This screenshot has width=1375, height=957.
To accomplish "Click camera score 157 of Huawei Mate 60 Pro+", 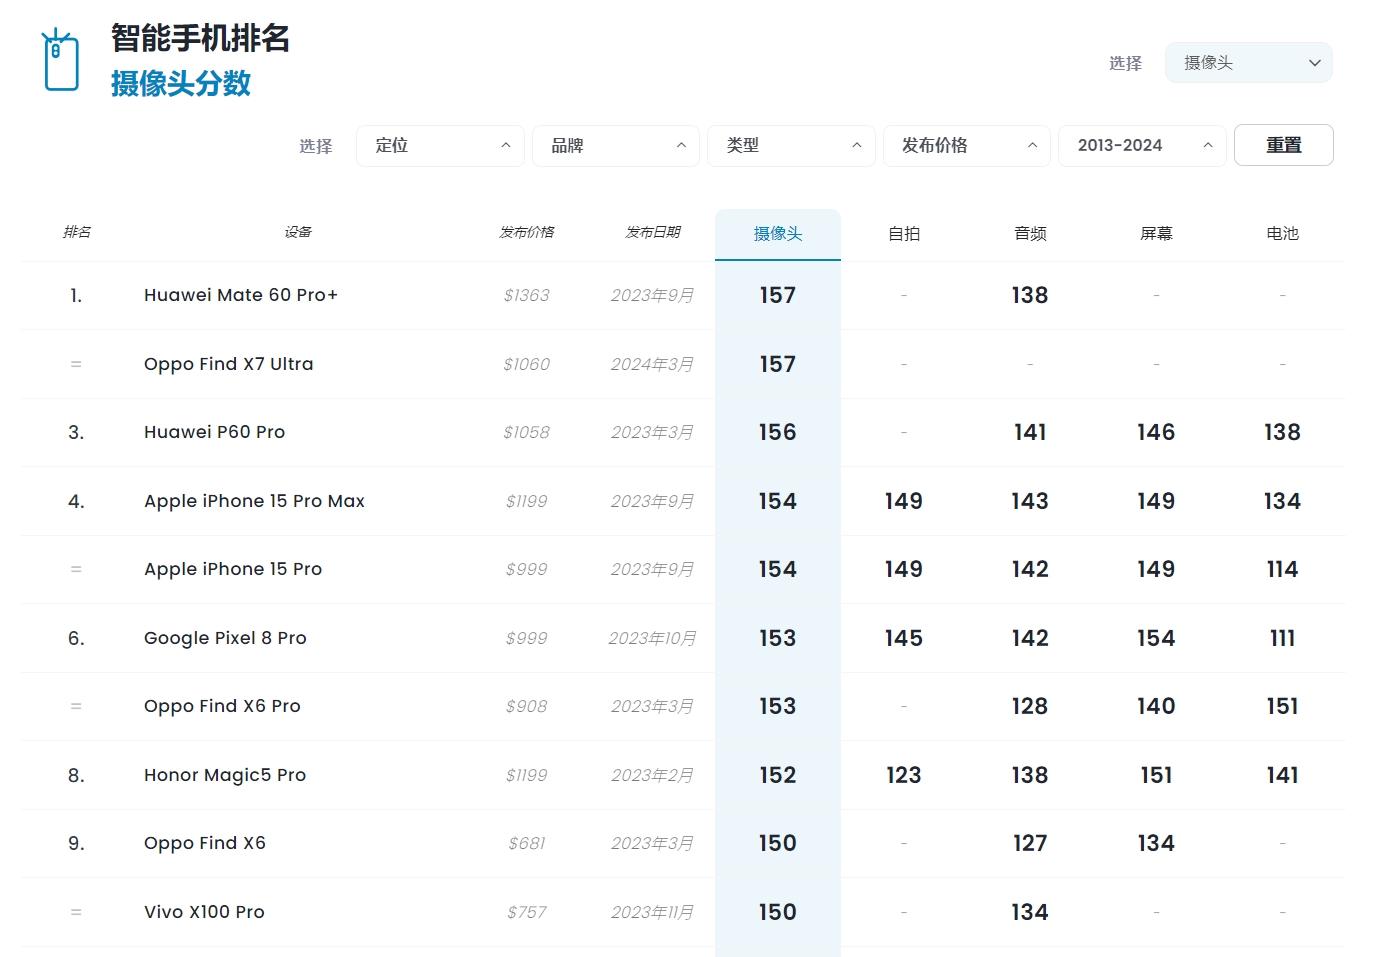I will point(777,295).
